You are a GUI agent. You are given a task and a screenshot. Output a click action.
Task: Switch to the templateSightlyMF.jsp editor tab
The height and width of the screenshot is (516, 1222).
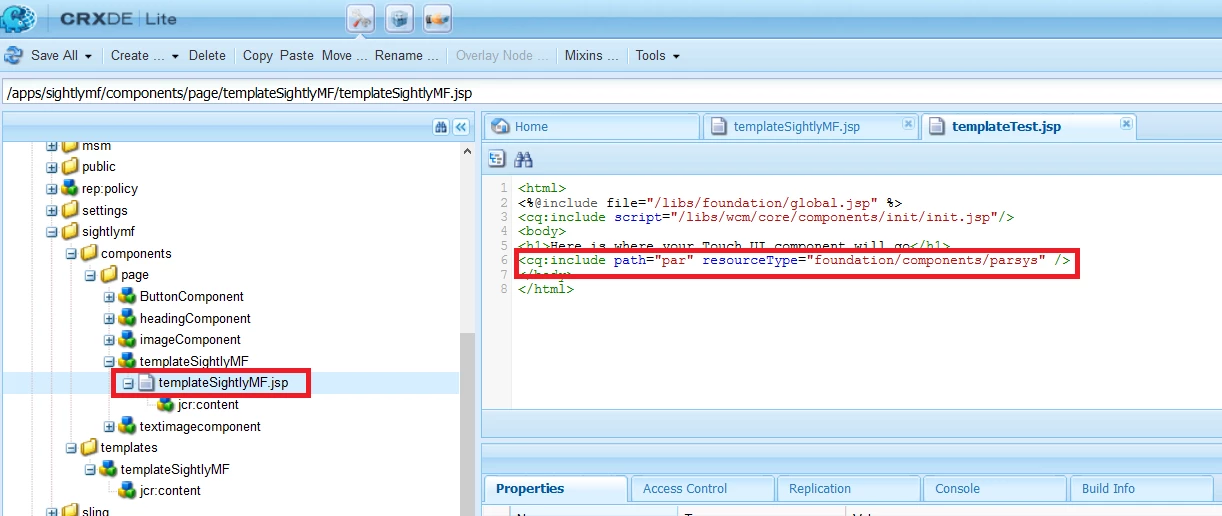810,127
